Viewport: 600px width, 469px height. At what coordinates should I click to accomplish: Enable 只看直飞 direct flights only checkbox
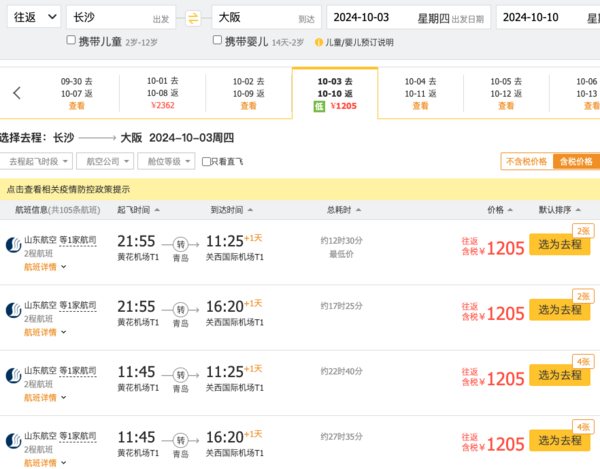206,162
